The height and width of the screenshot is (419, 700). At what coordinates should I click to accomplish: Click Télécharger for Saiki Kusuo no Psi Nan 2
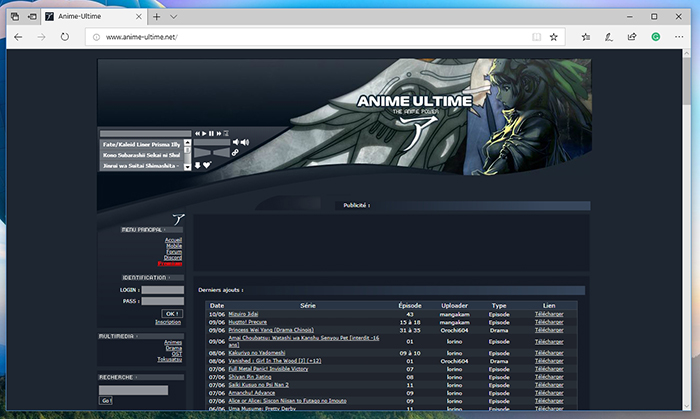point(549,385)
